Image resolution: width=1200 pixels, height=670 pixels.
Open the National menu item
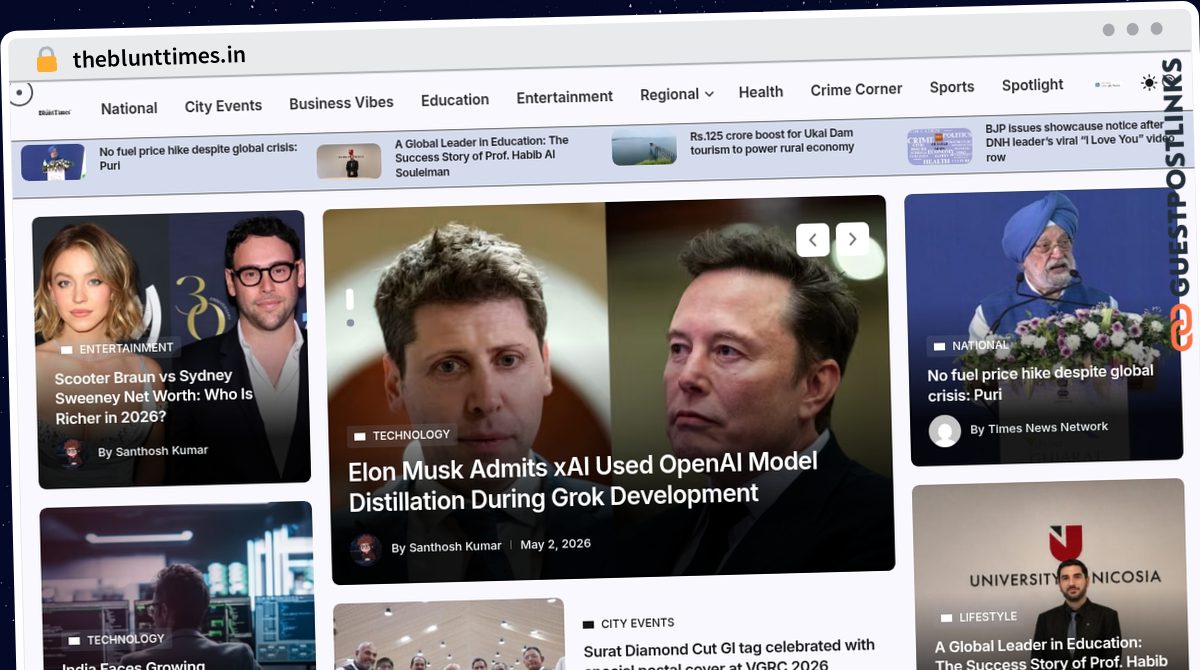[129, 108]
